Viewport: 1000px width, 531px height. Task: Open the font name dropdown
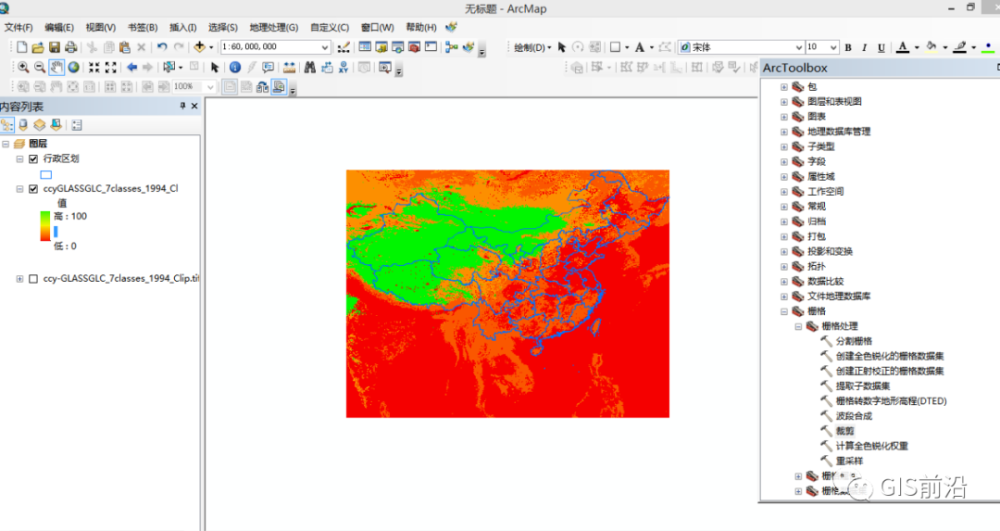[798, 47]
